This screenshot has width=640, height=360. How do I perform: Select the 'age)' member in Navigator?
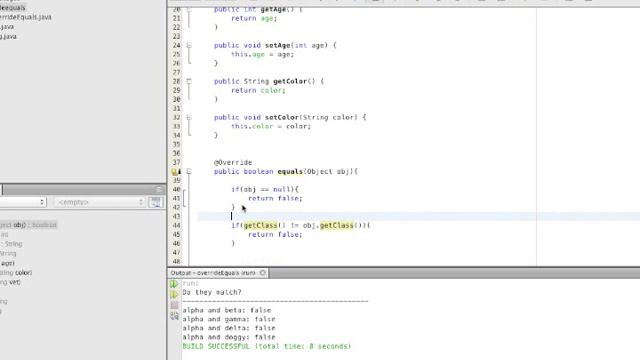[7, 263]
